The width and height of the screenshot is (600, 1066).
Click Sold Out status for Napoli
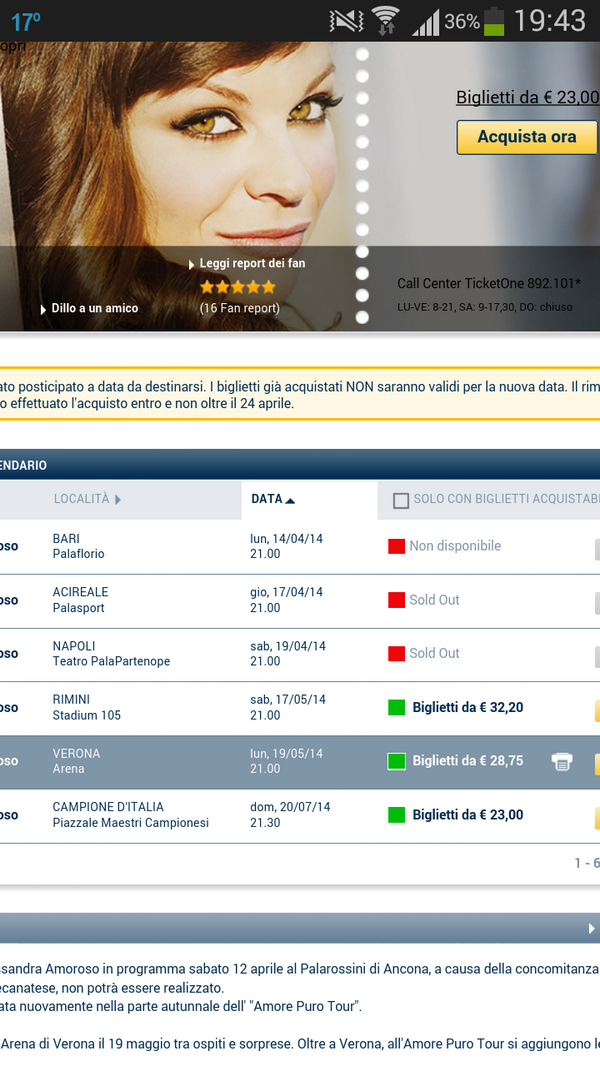(434, 653)
